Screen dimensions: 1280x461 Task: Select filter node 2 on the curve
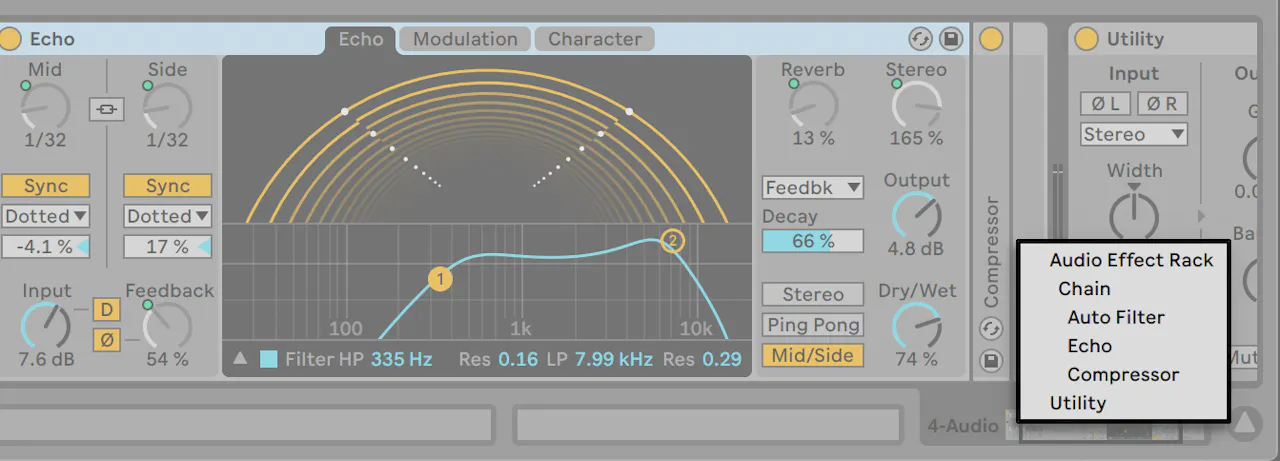click(x=672, y=240)
